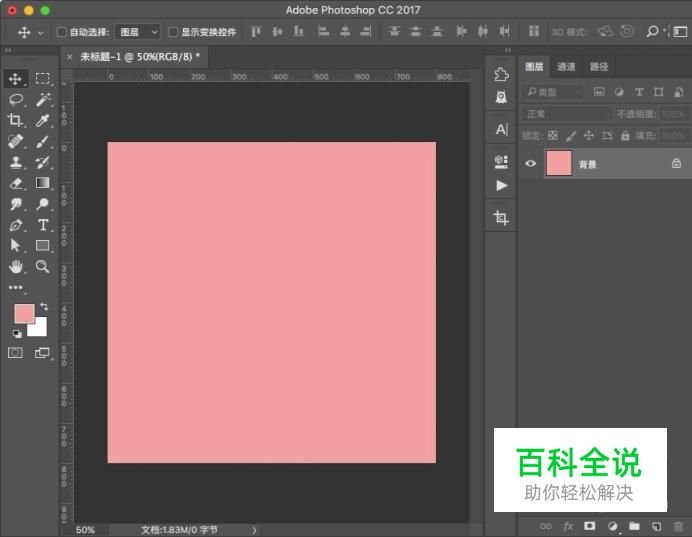Enable the 显示变换控件 checkbox
The image size is (692, 537).
point(173,32)
